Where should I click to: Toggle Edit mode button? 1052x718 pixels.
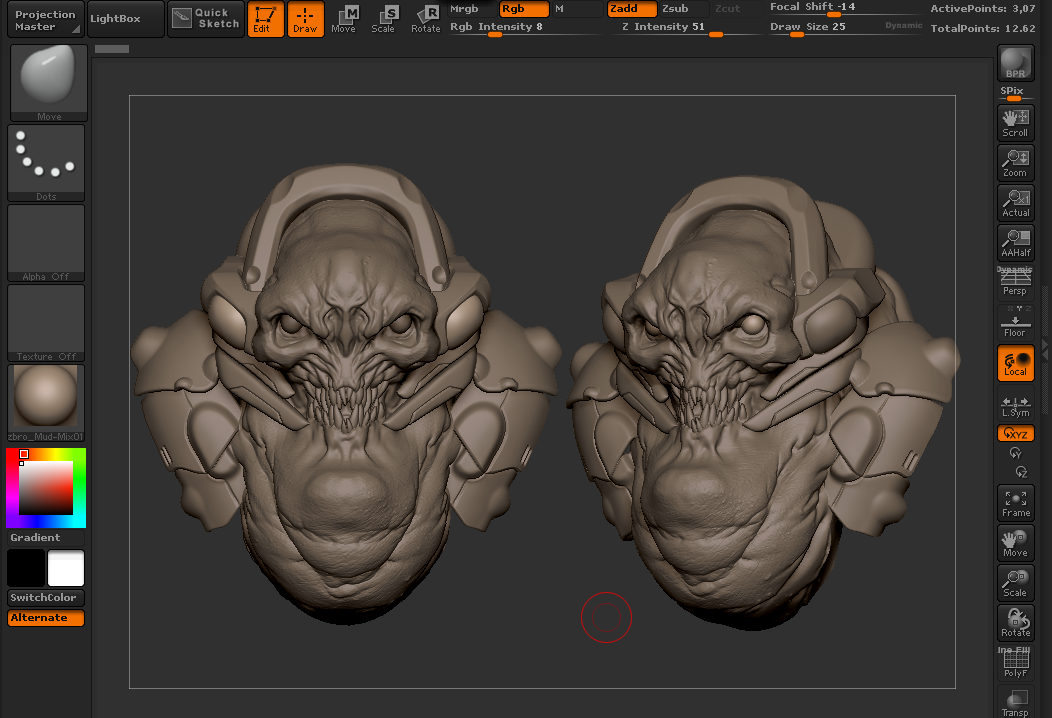(265, 19)
